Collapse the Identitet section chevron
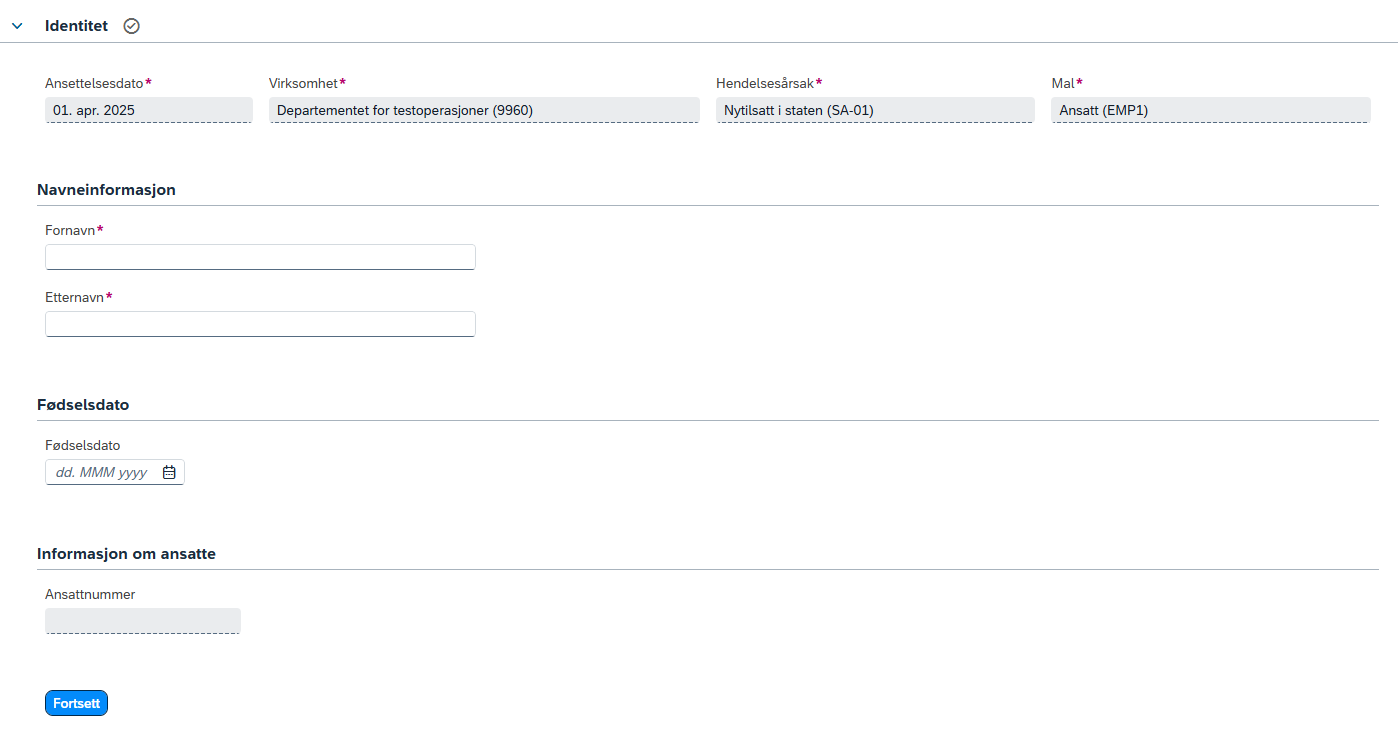This screenshot has height=733, width=1398. point(17,27)
